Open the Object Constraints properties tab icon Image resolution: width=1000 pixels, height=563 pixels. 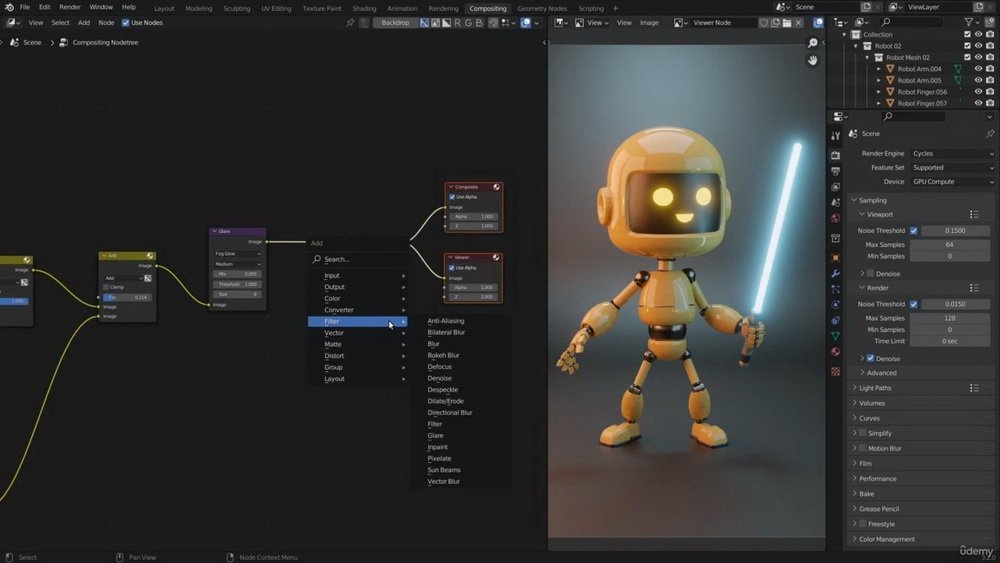click(835, 320)
